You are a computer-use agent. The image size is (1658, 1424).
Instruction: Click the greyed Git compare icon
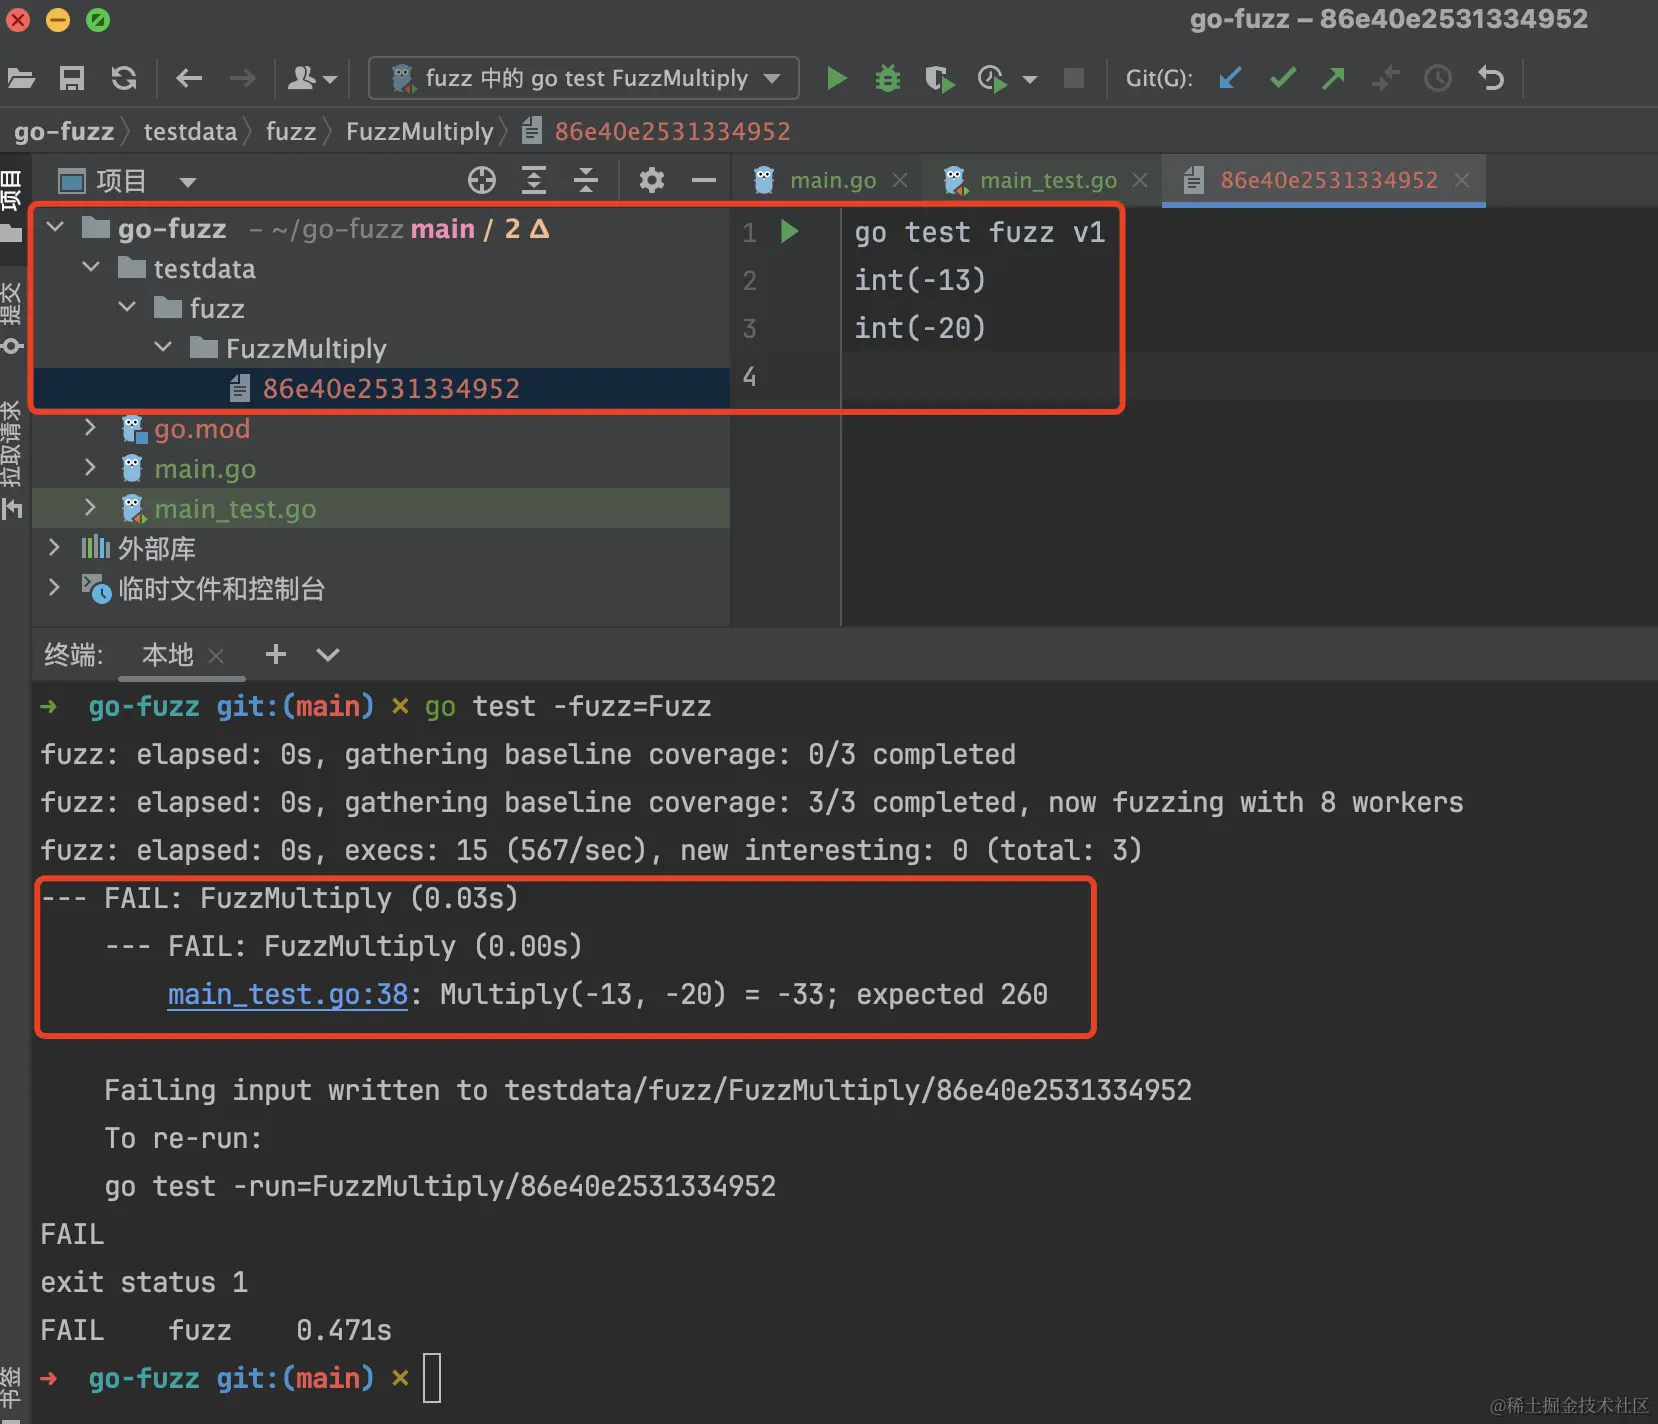(1386, 78)
